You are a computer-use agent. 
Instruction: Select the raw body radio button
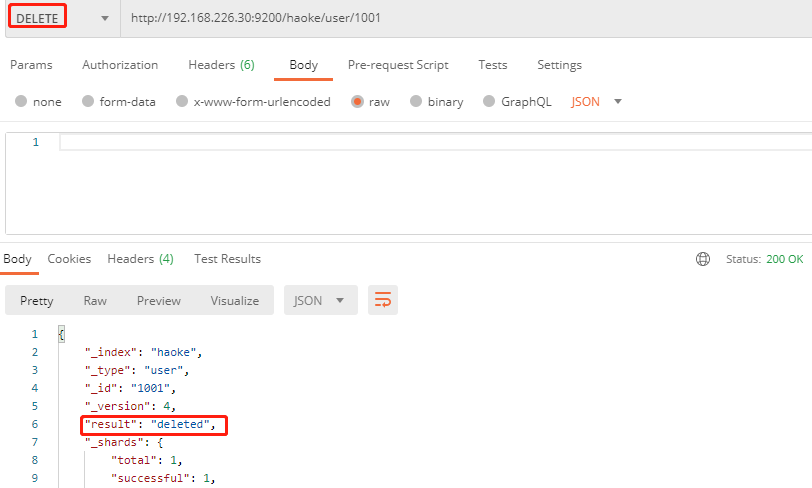(x=357, y=101)
